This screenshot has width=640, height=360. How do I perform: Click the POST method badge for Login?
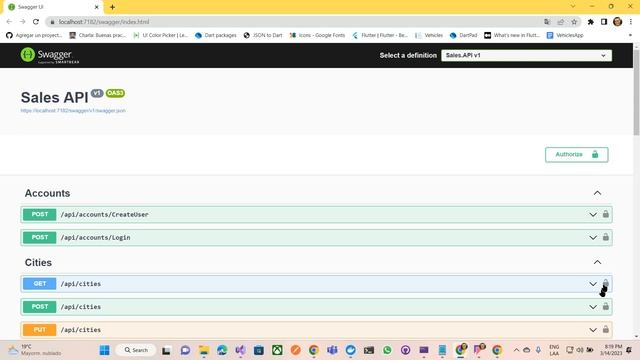[x=40, y=238]
